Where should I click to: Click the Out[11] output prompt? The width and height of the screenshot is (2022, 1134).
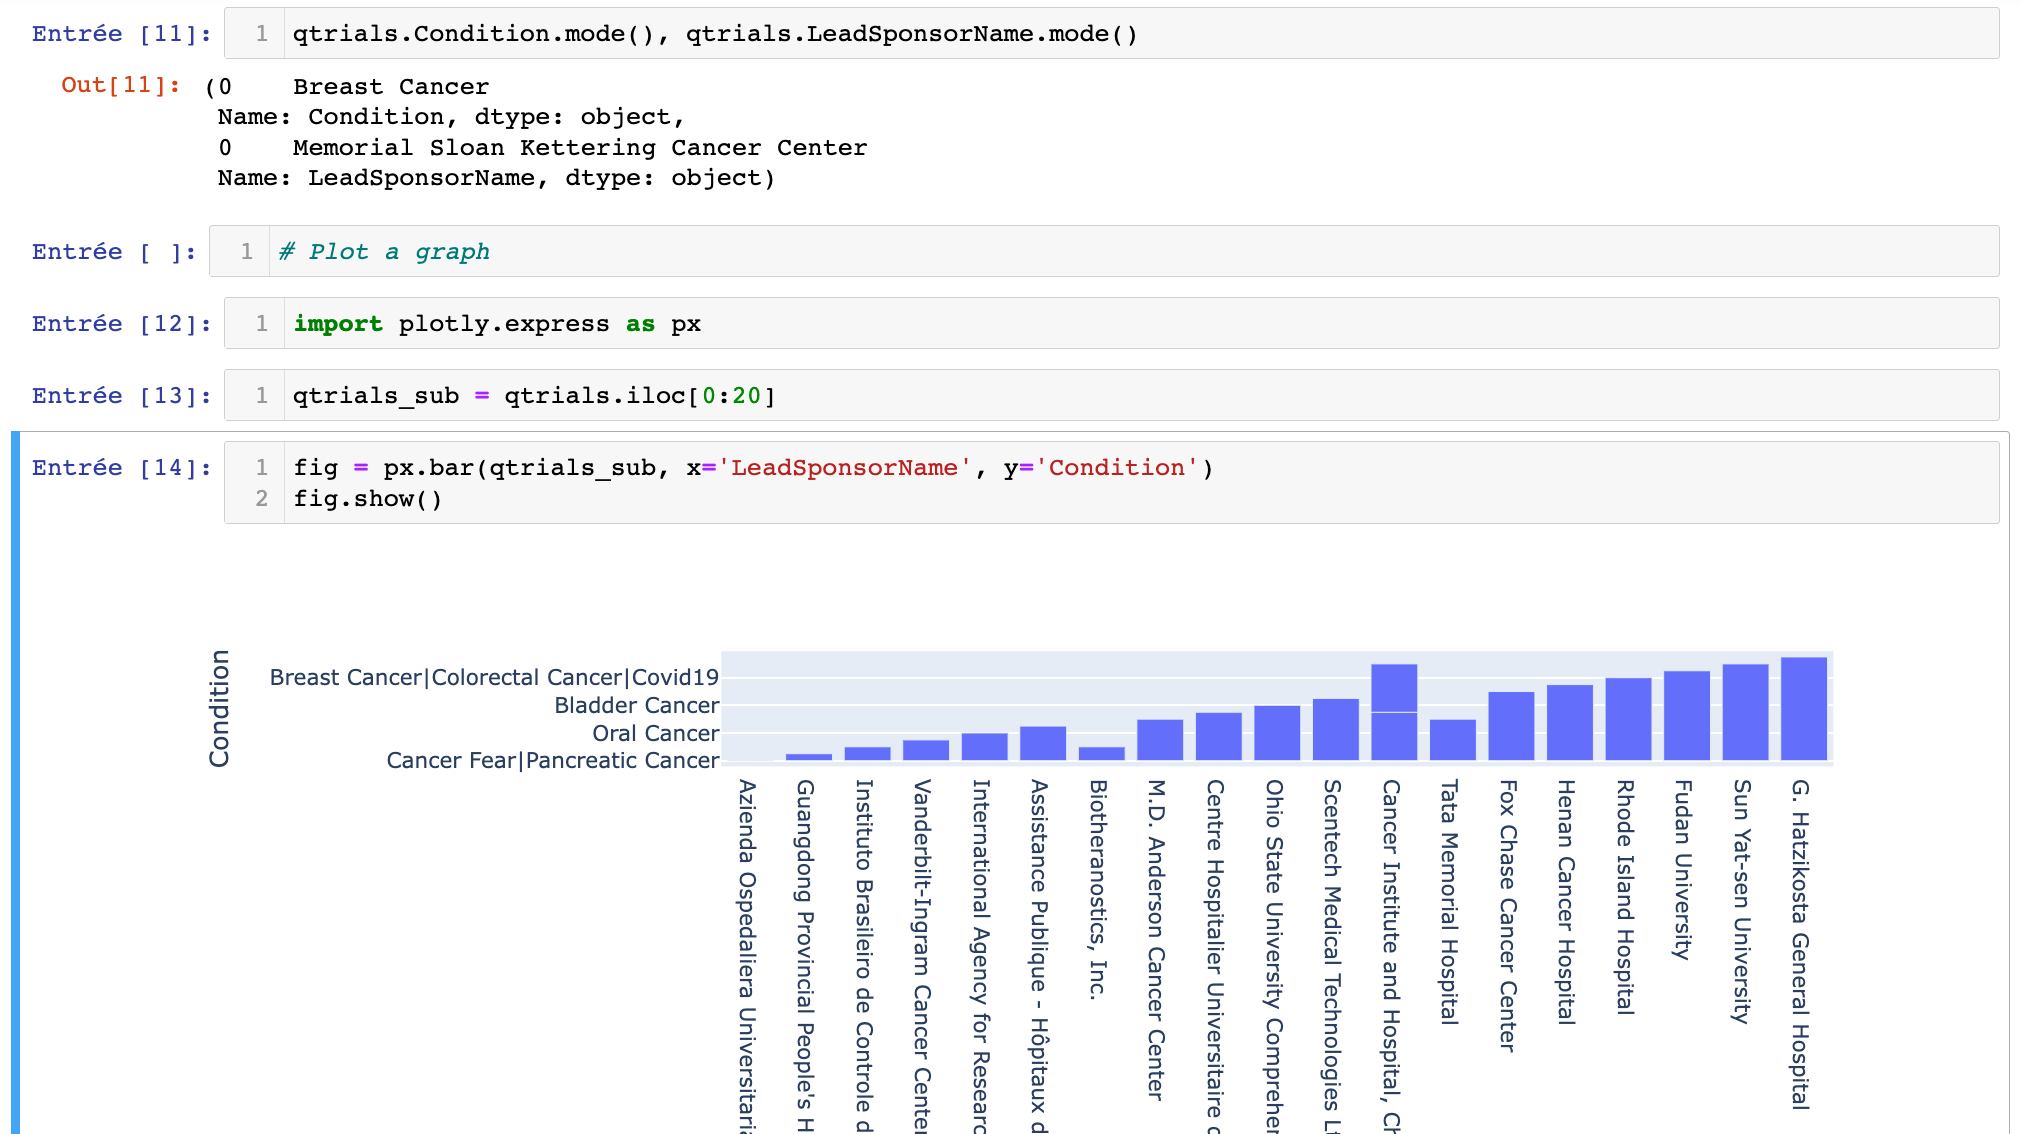click(x=121, y=85)
